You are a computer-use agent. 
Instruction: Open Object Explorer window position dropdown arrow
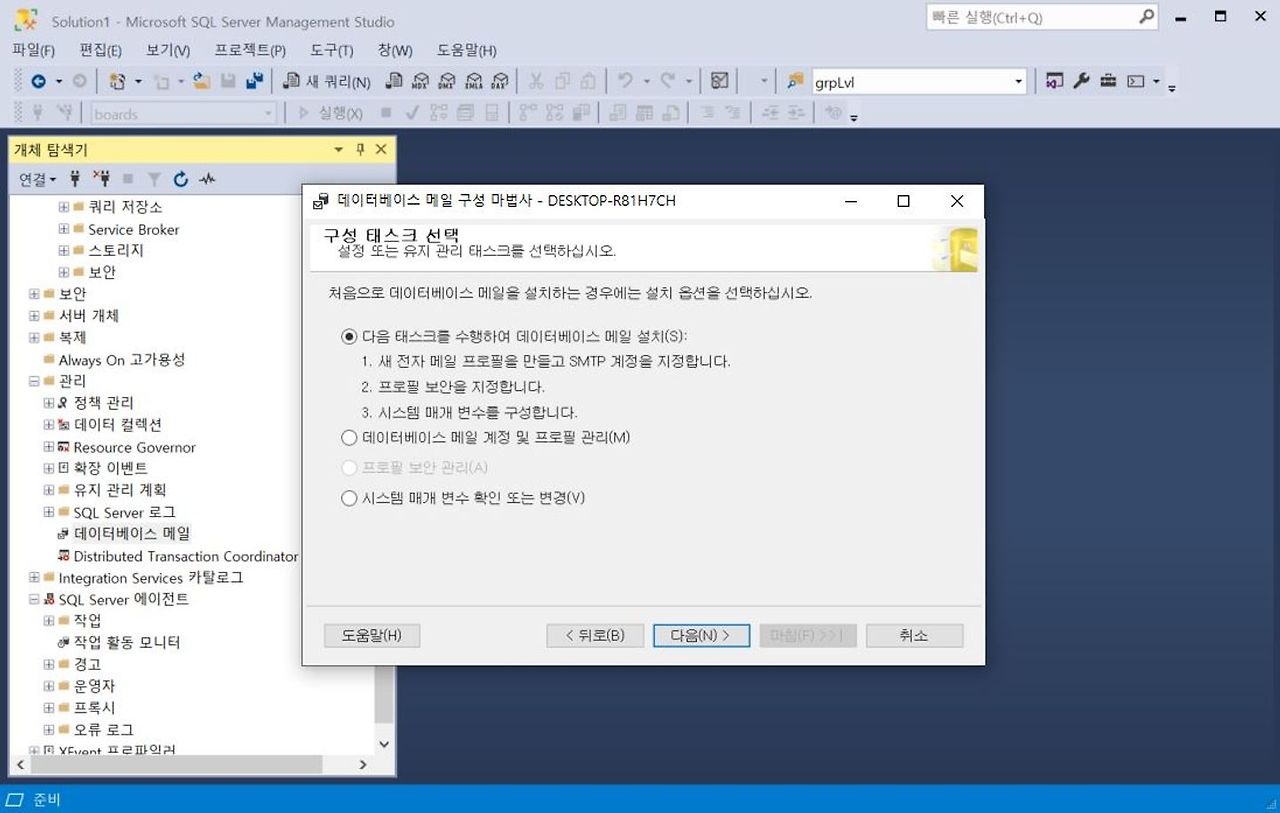(x=338, y=149)
